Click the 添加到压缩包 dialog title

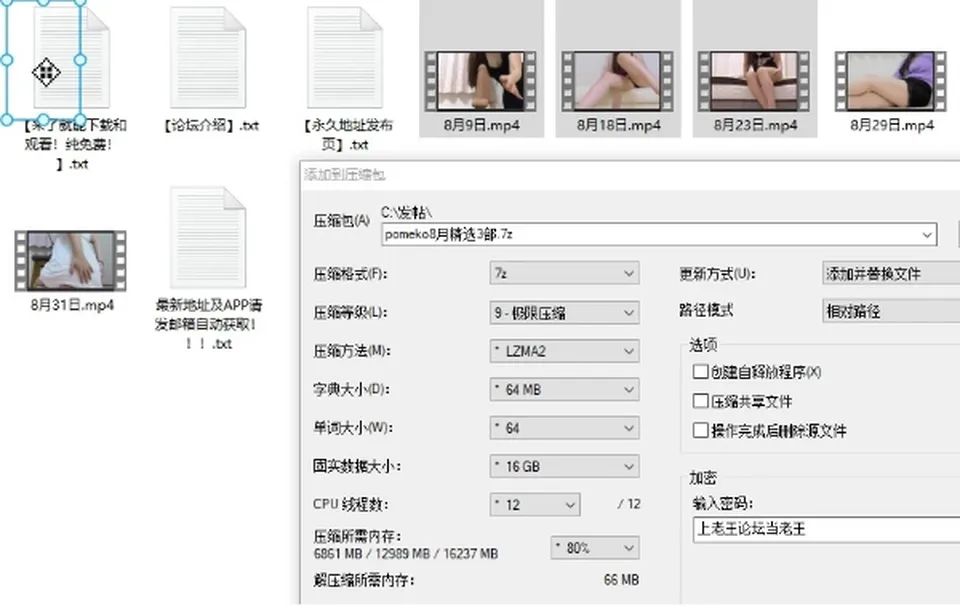pyautogui.click(x=345, y=175)
